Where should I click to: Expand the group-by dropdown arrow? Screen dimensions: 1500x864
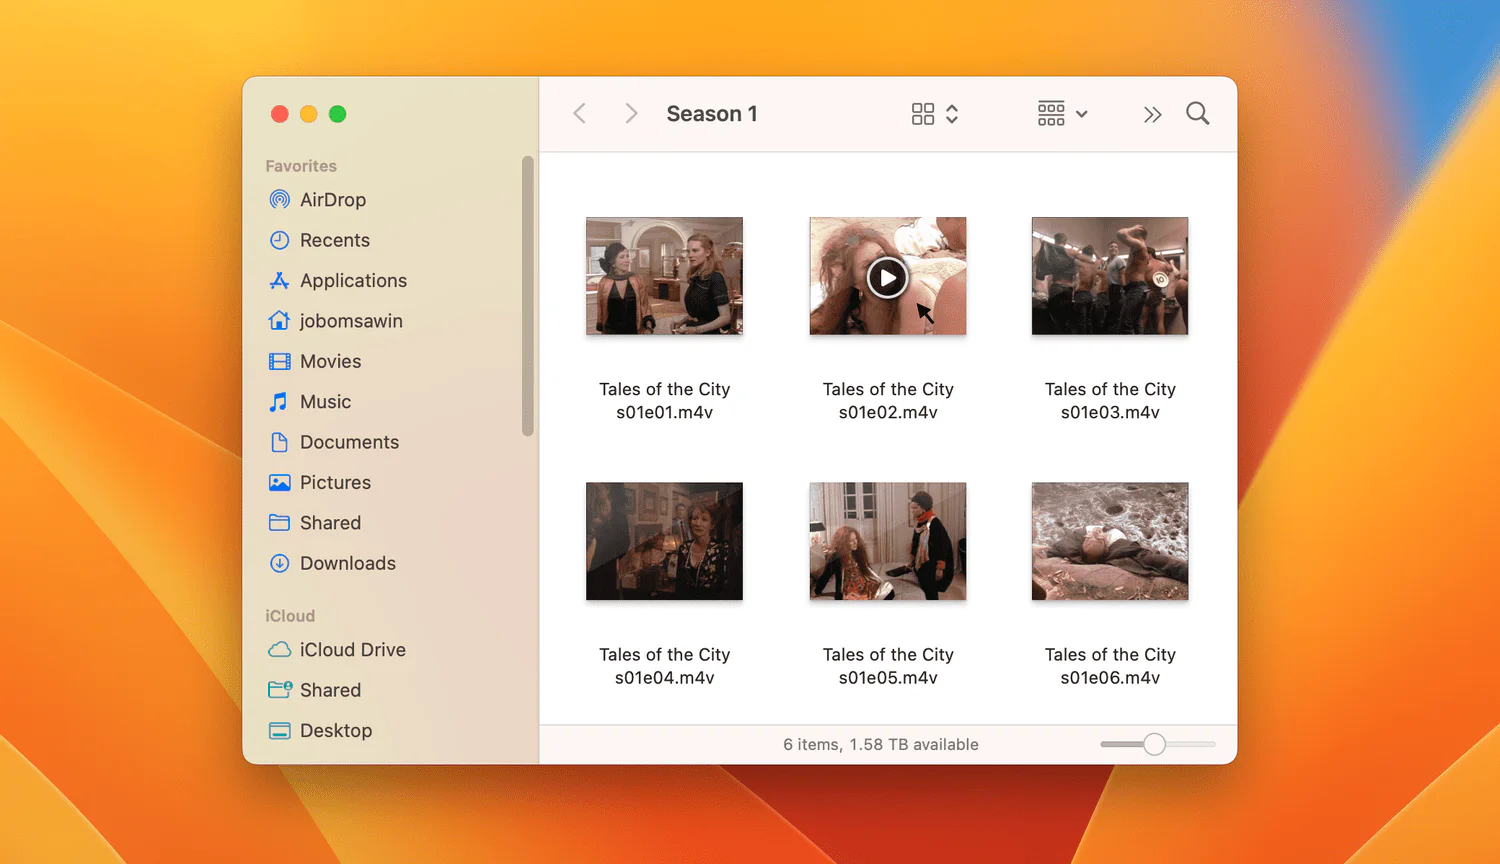1081,114
